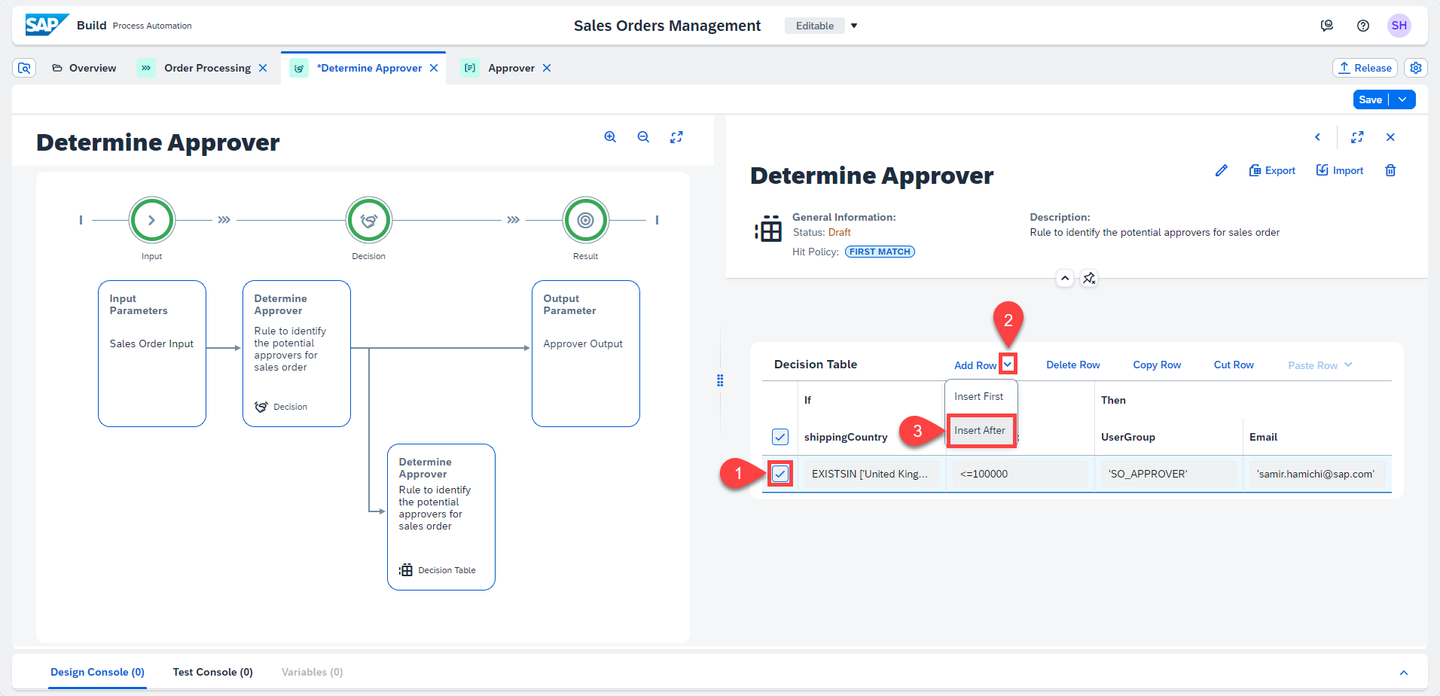The width and height of the screenshot is (1440, 696).
Task: Open the Test Console tab
Action: click(213, 672)
